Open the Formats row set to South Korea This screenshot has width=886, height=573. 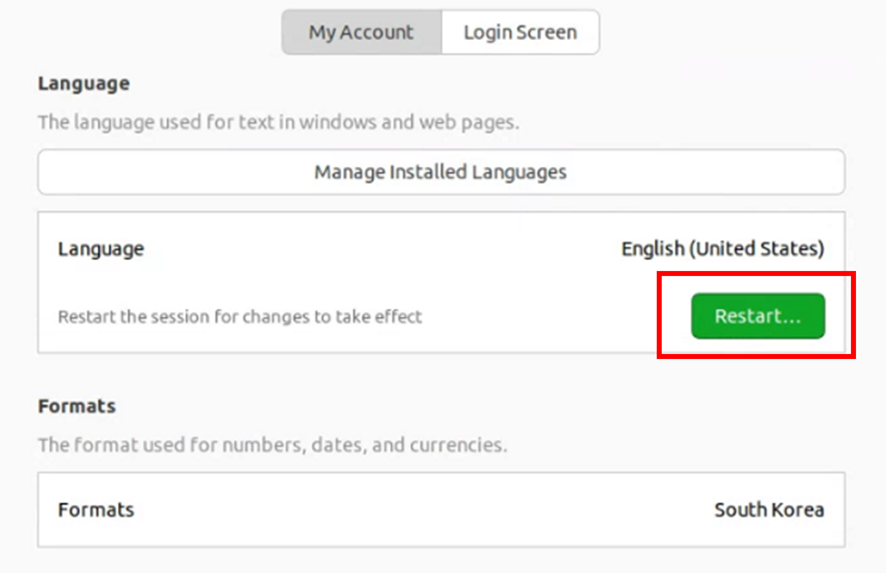pyautogui.click(x=441, y=510)
